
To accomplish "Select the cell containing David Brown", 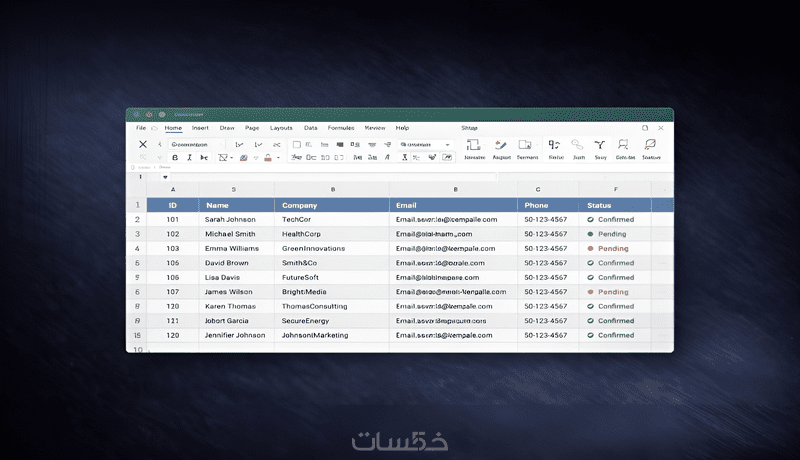I will point(237,263).
